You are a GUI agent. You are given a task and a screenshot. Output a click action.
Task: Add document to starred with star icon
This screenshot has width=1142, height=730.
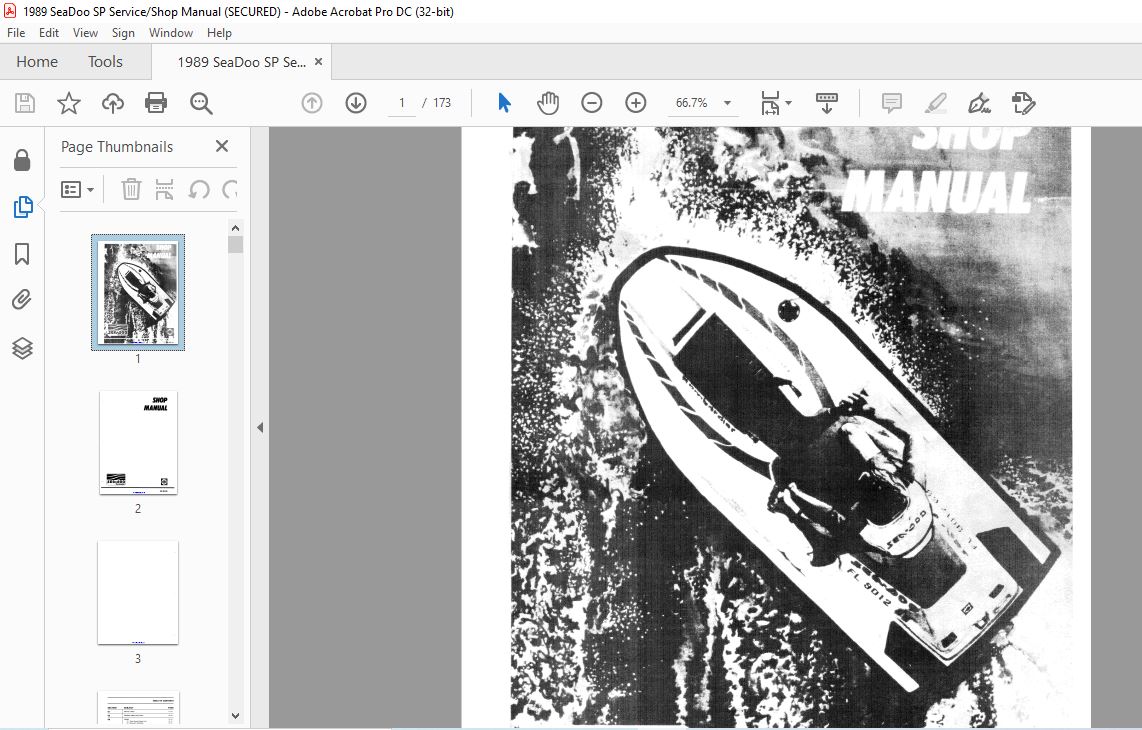tap(68, 103)
